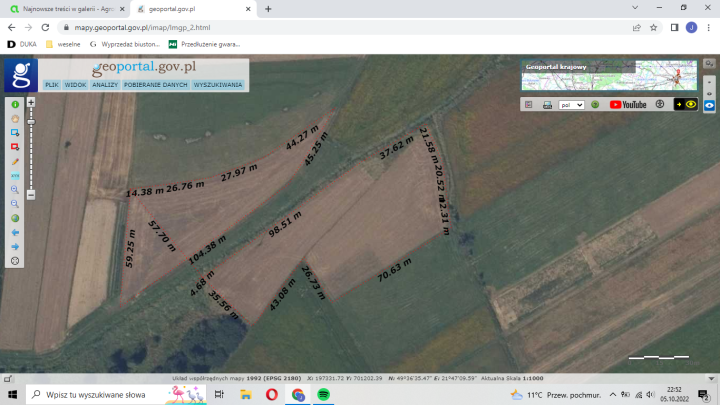Click the blue previous view arrow
Viewport: 720px width, 405px height.
(x=15, y=232)
